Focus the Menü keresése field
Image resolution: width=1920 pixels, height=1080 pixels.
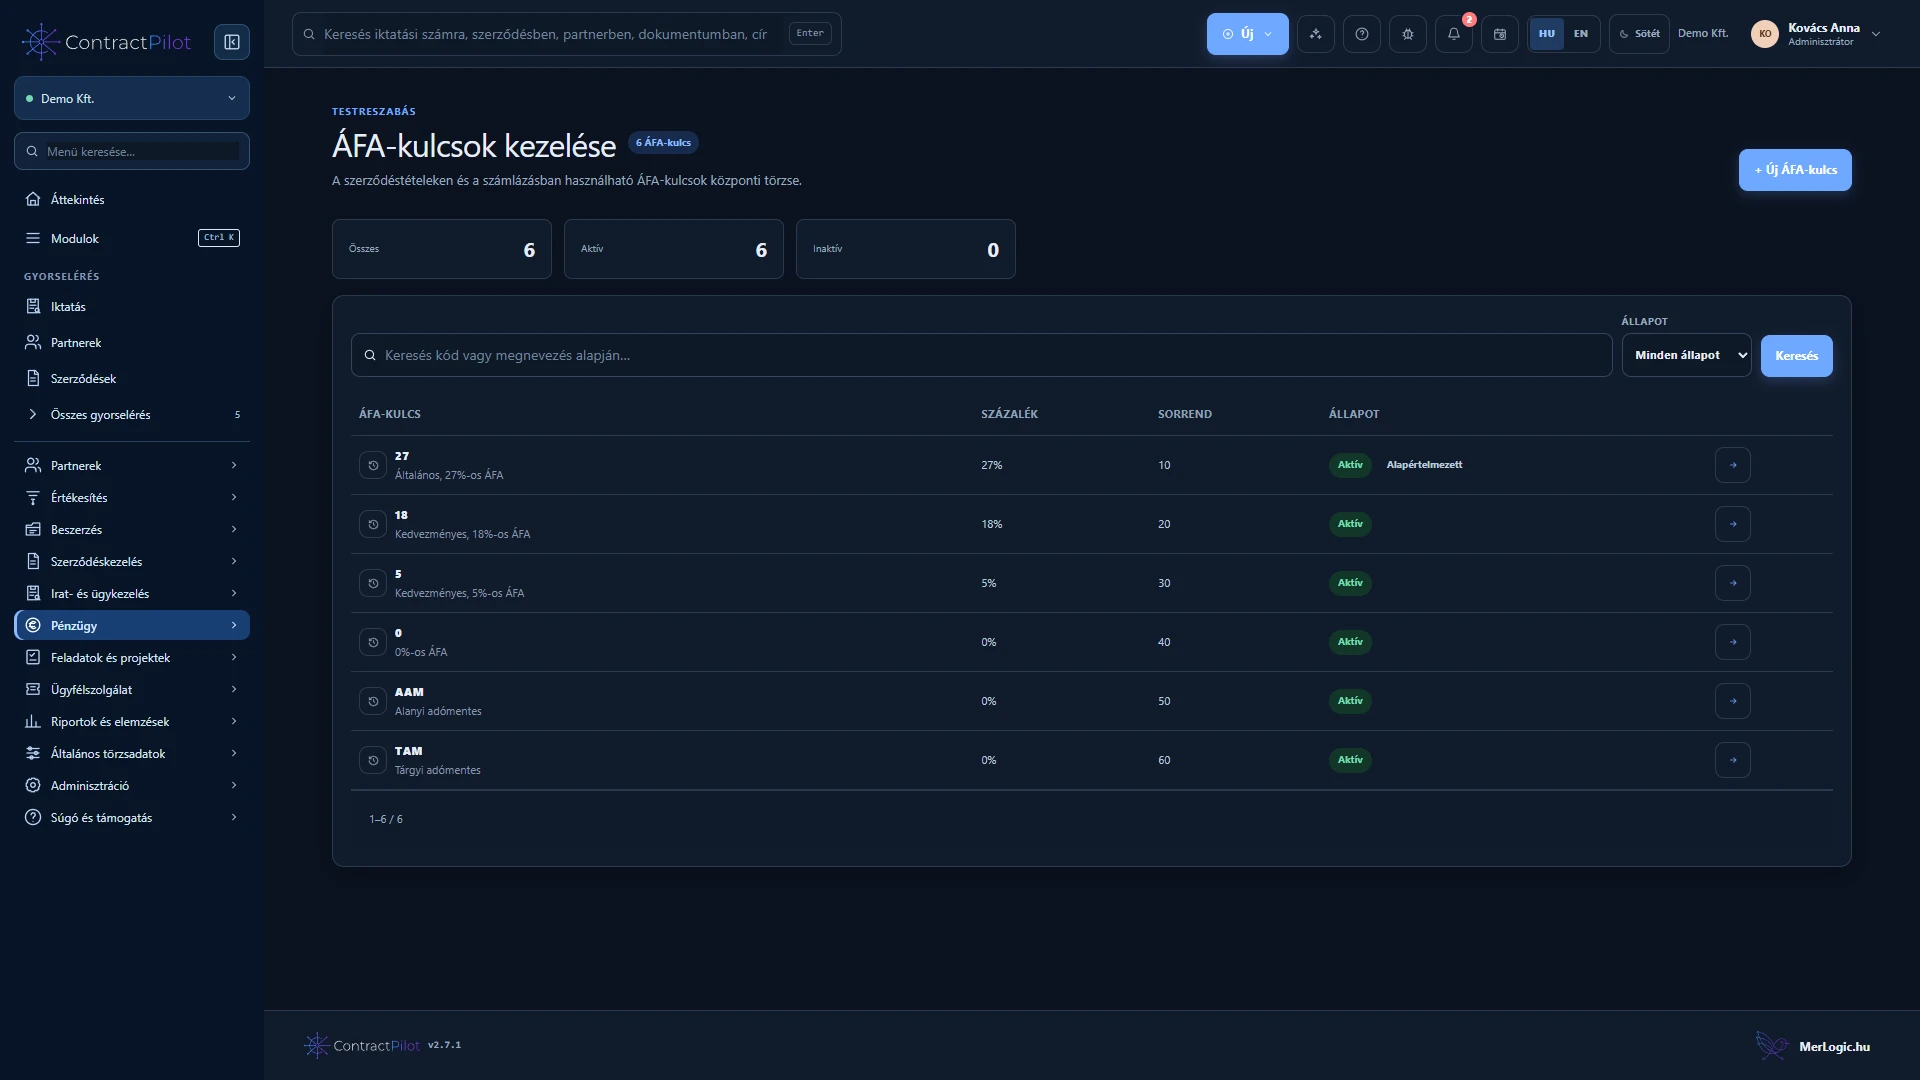click(132, 151)
